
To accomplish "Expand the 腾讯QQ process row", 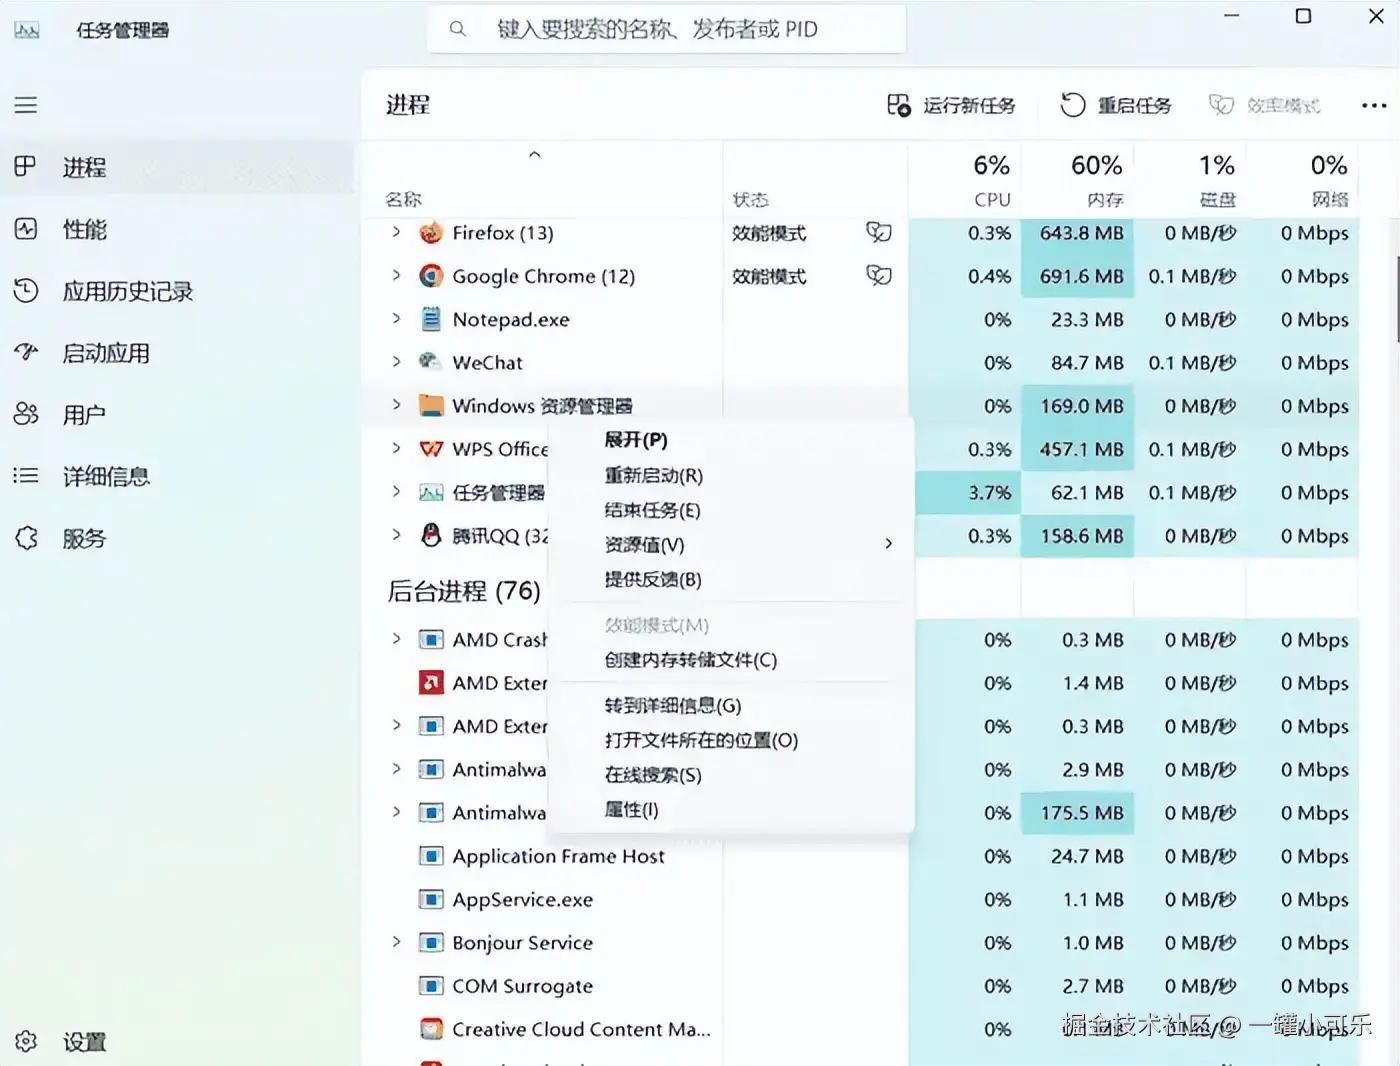I will pyautogui.click(x=396, y=534).
